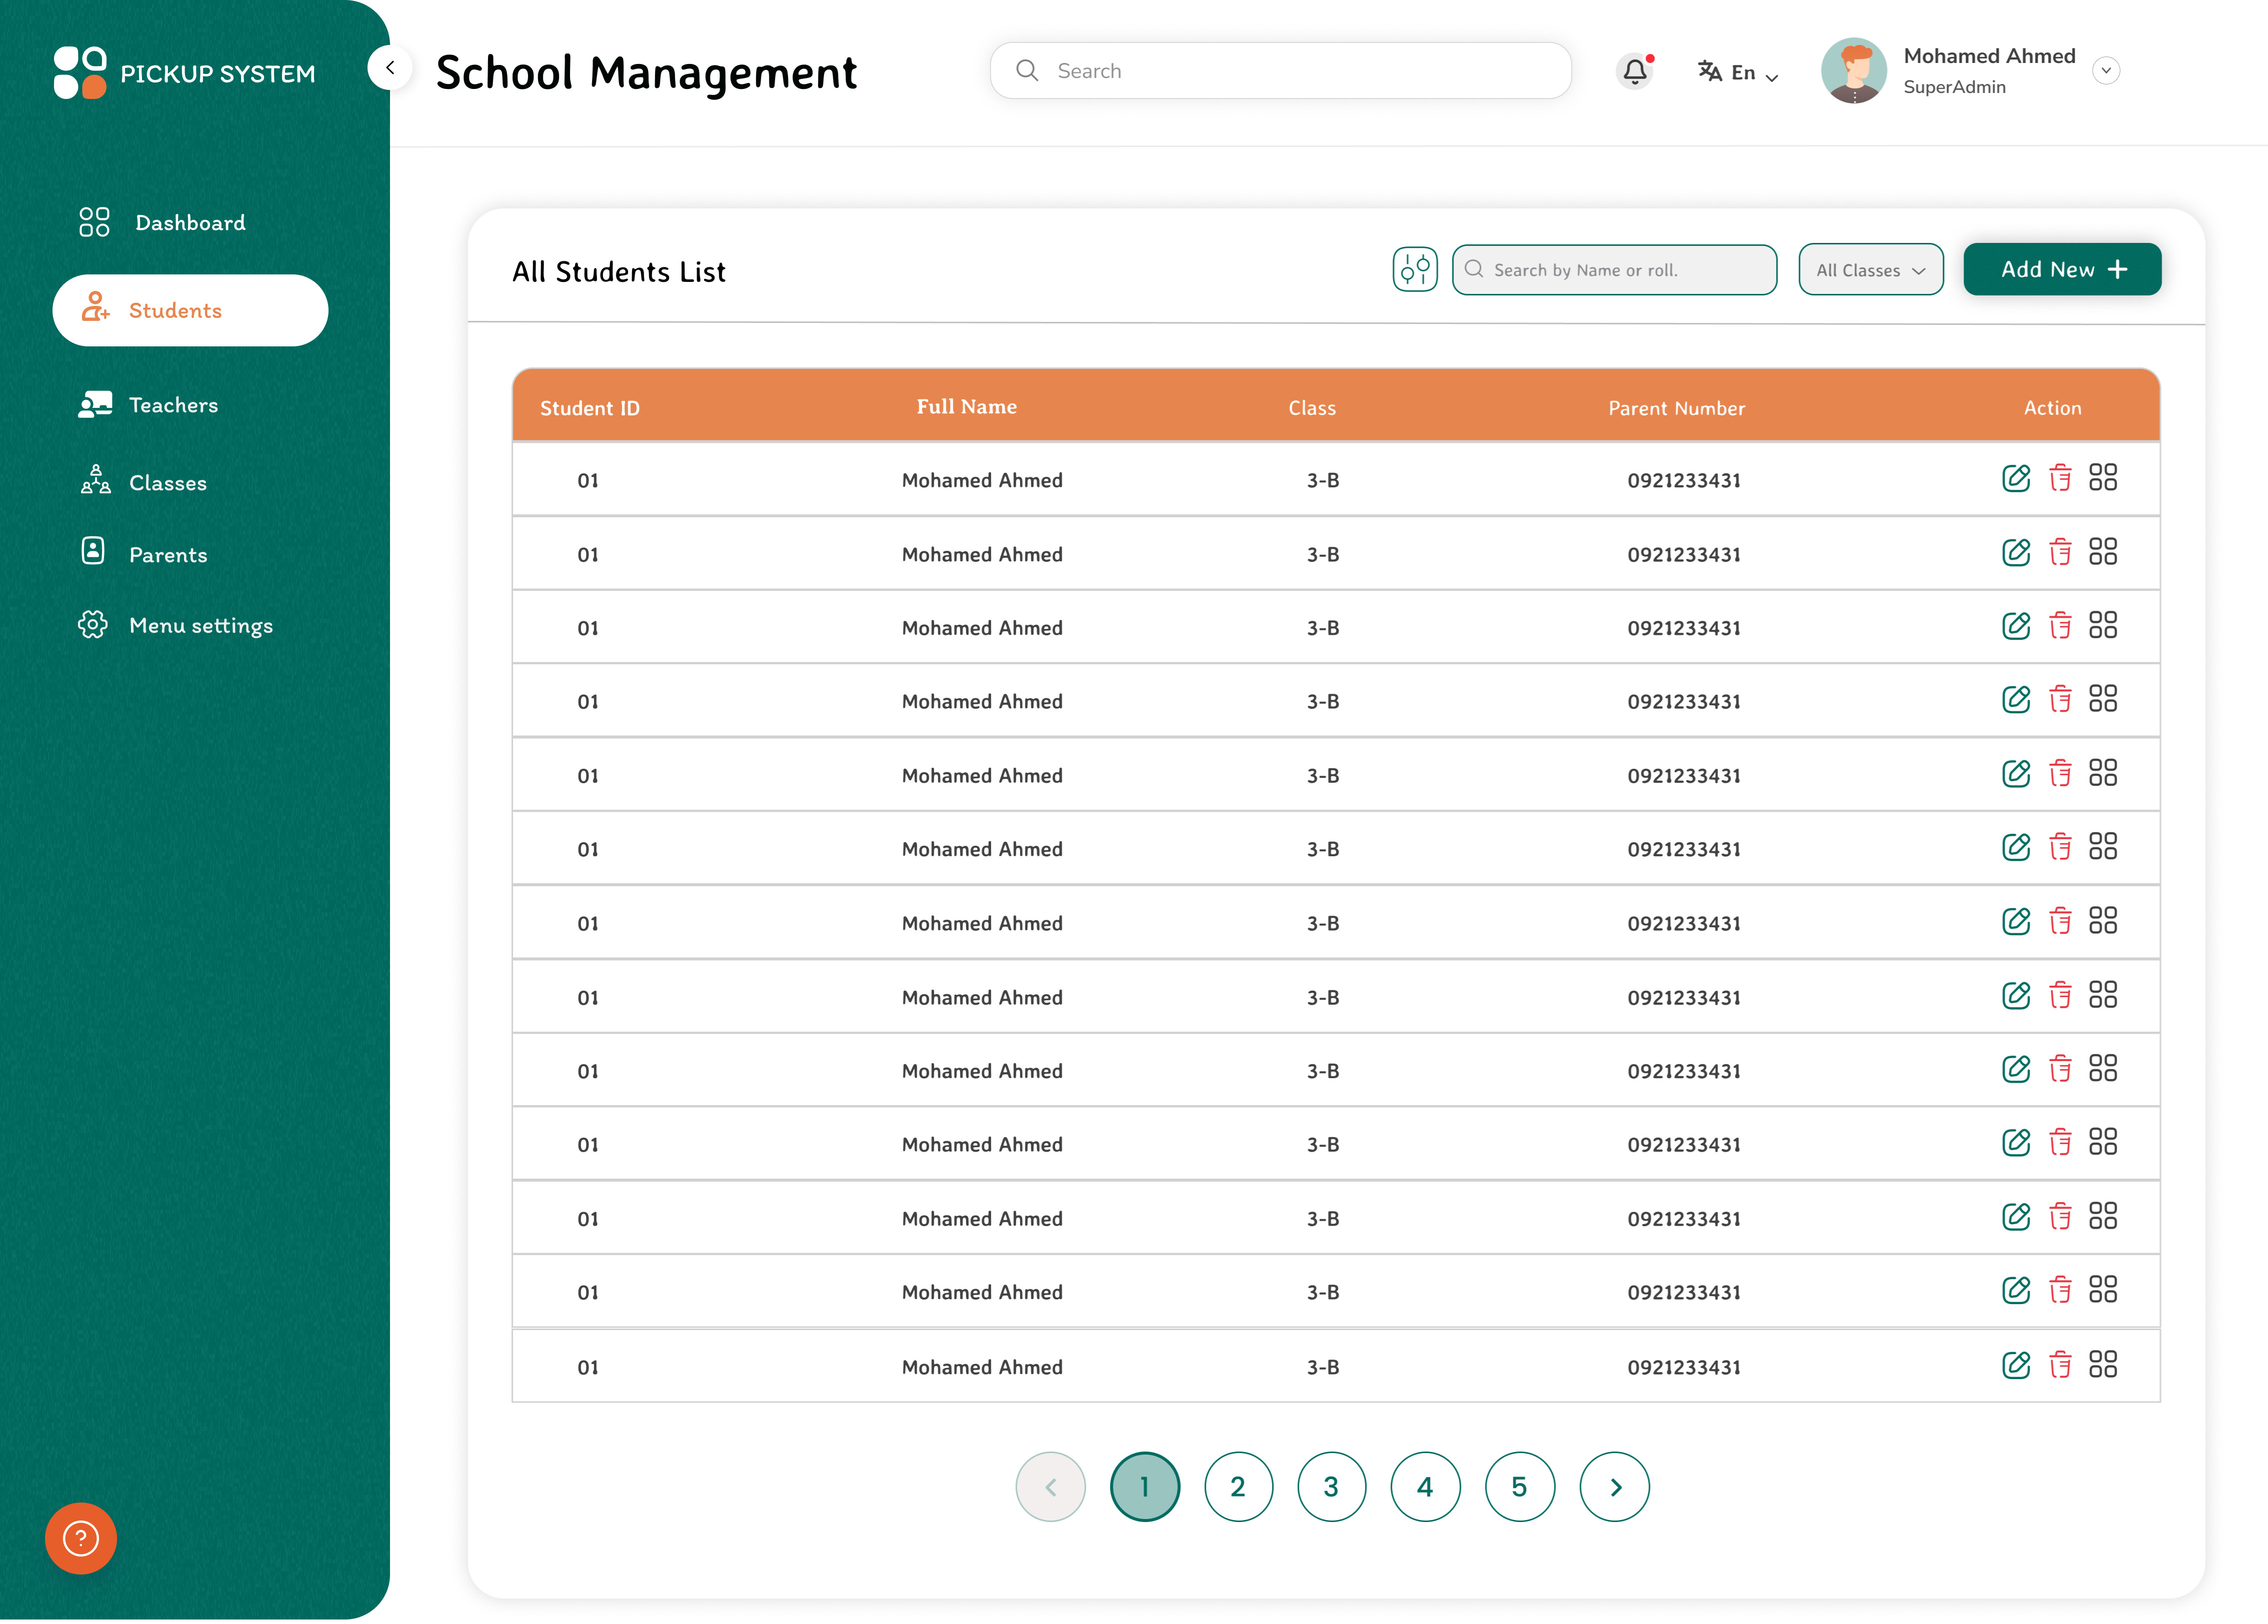Click the next page arrow
The width and height of the screenshot is (2268, 1624).
click(1614, 1486)
